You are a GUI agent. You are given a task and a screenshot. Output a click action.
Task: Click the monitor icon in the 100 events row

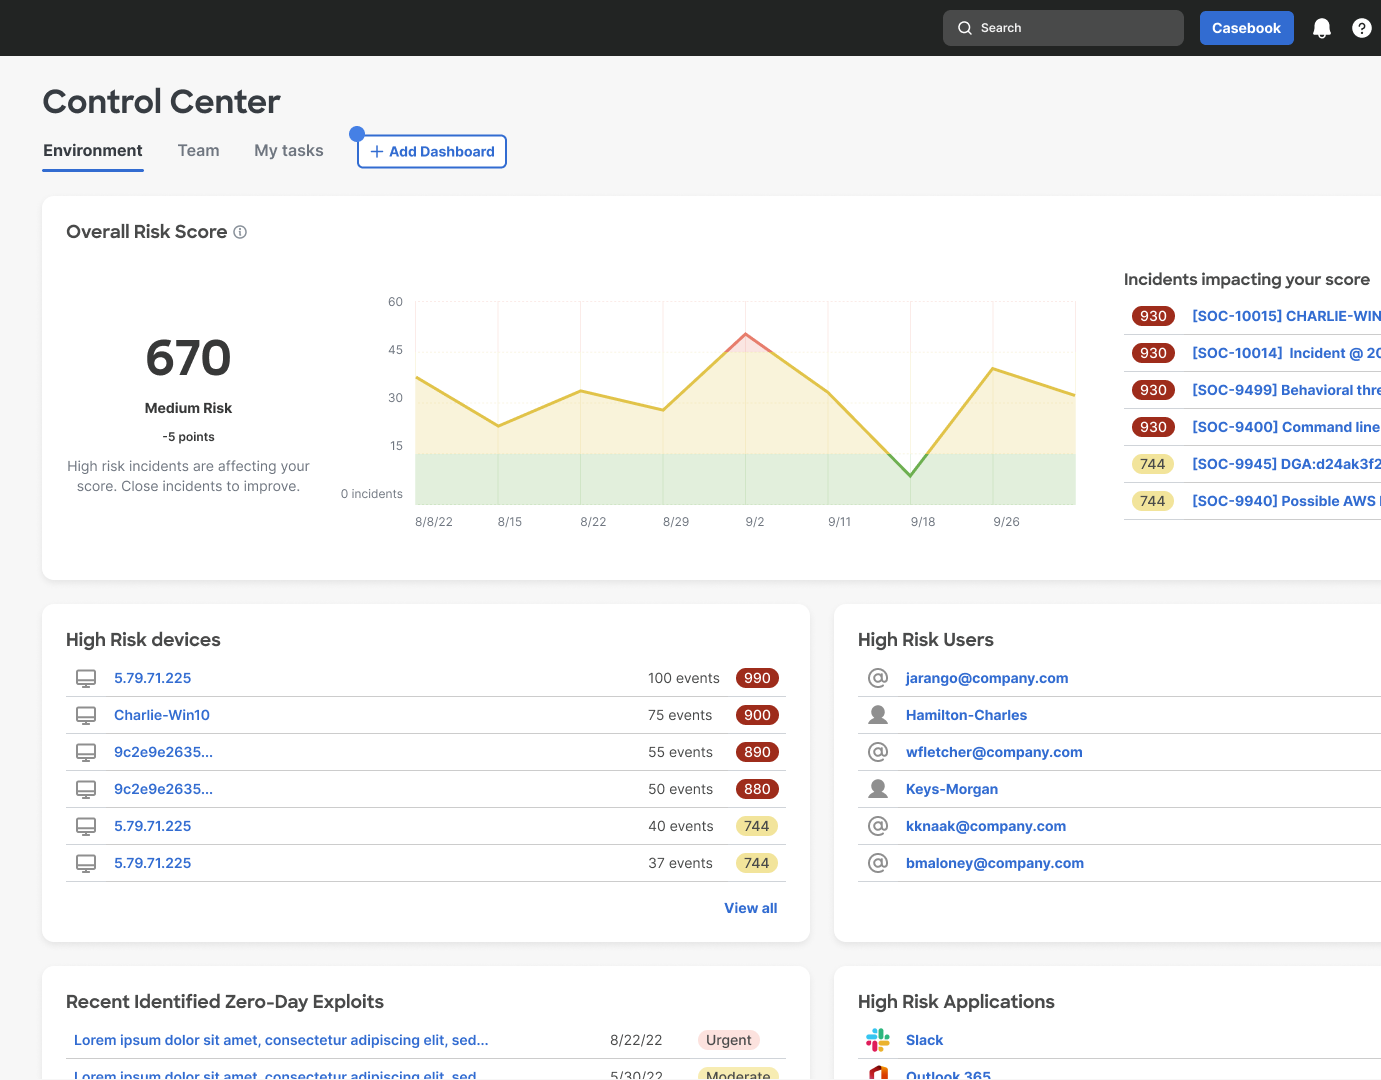pos(86,678)
